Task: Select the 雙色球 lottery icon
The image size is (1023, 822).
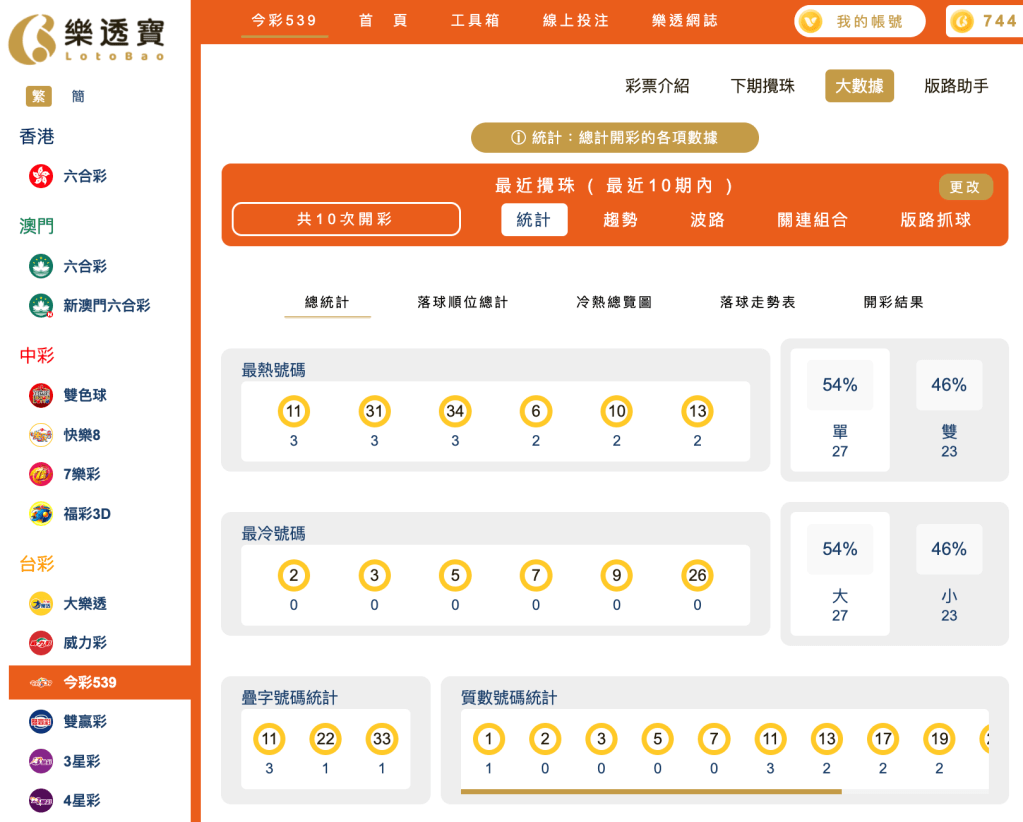Action: point(41,395)
